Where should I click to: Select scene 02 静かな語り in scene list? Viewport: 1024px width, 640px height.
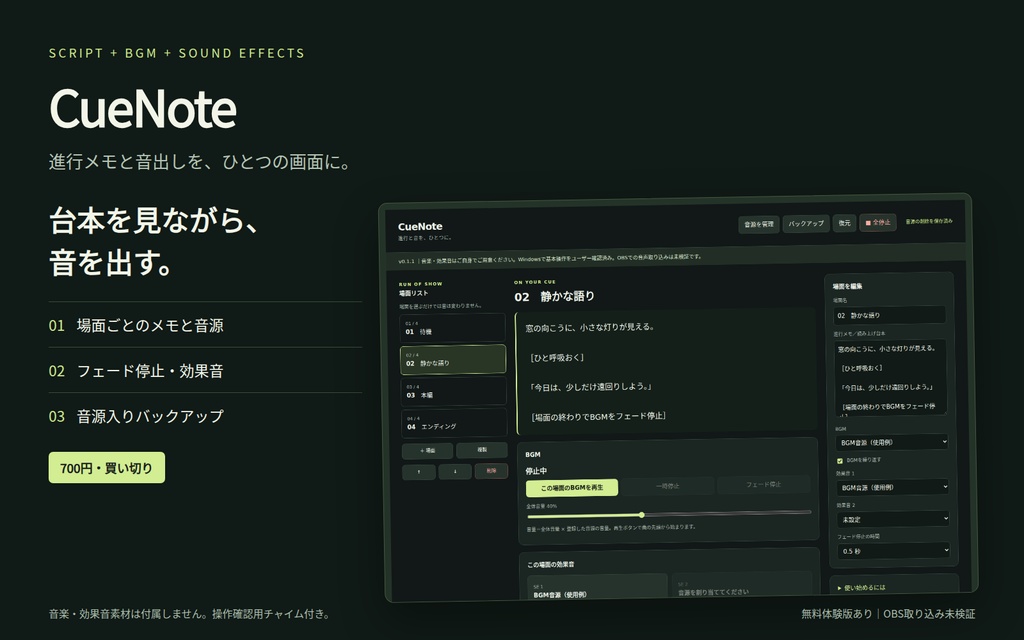click(453, 359)
